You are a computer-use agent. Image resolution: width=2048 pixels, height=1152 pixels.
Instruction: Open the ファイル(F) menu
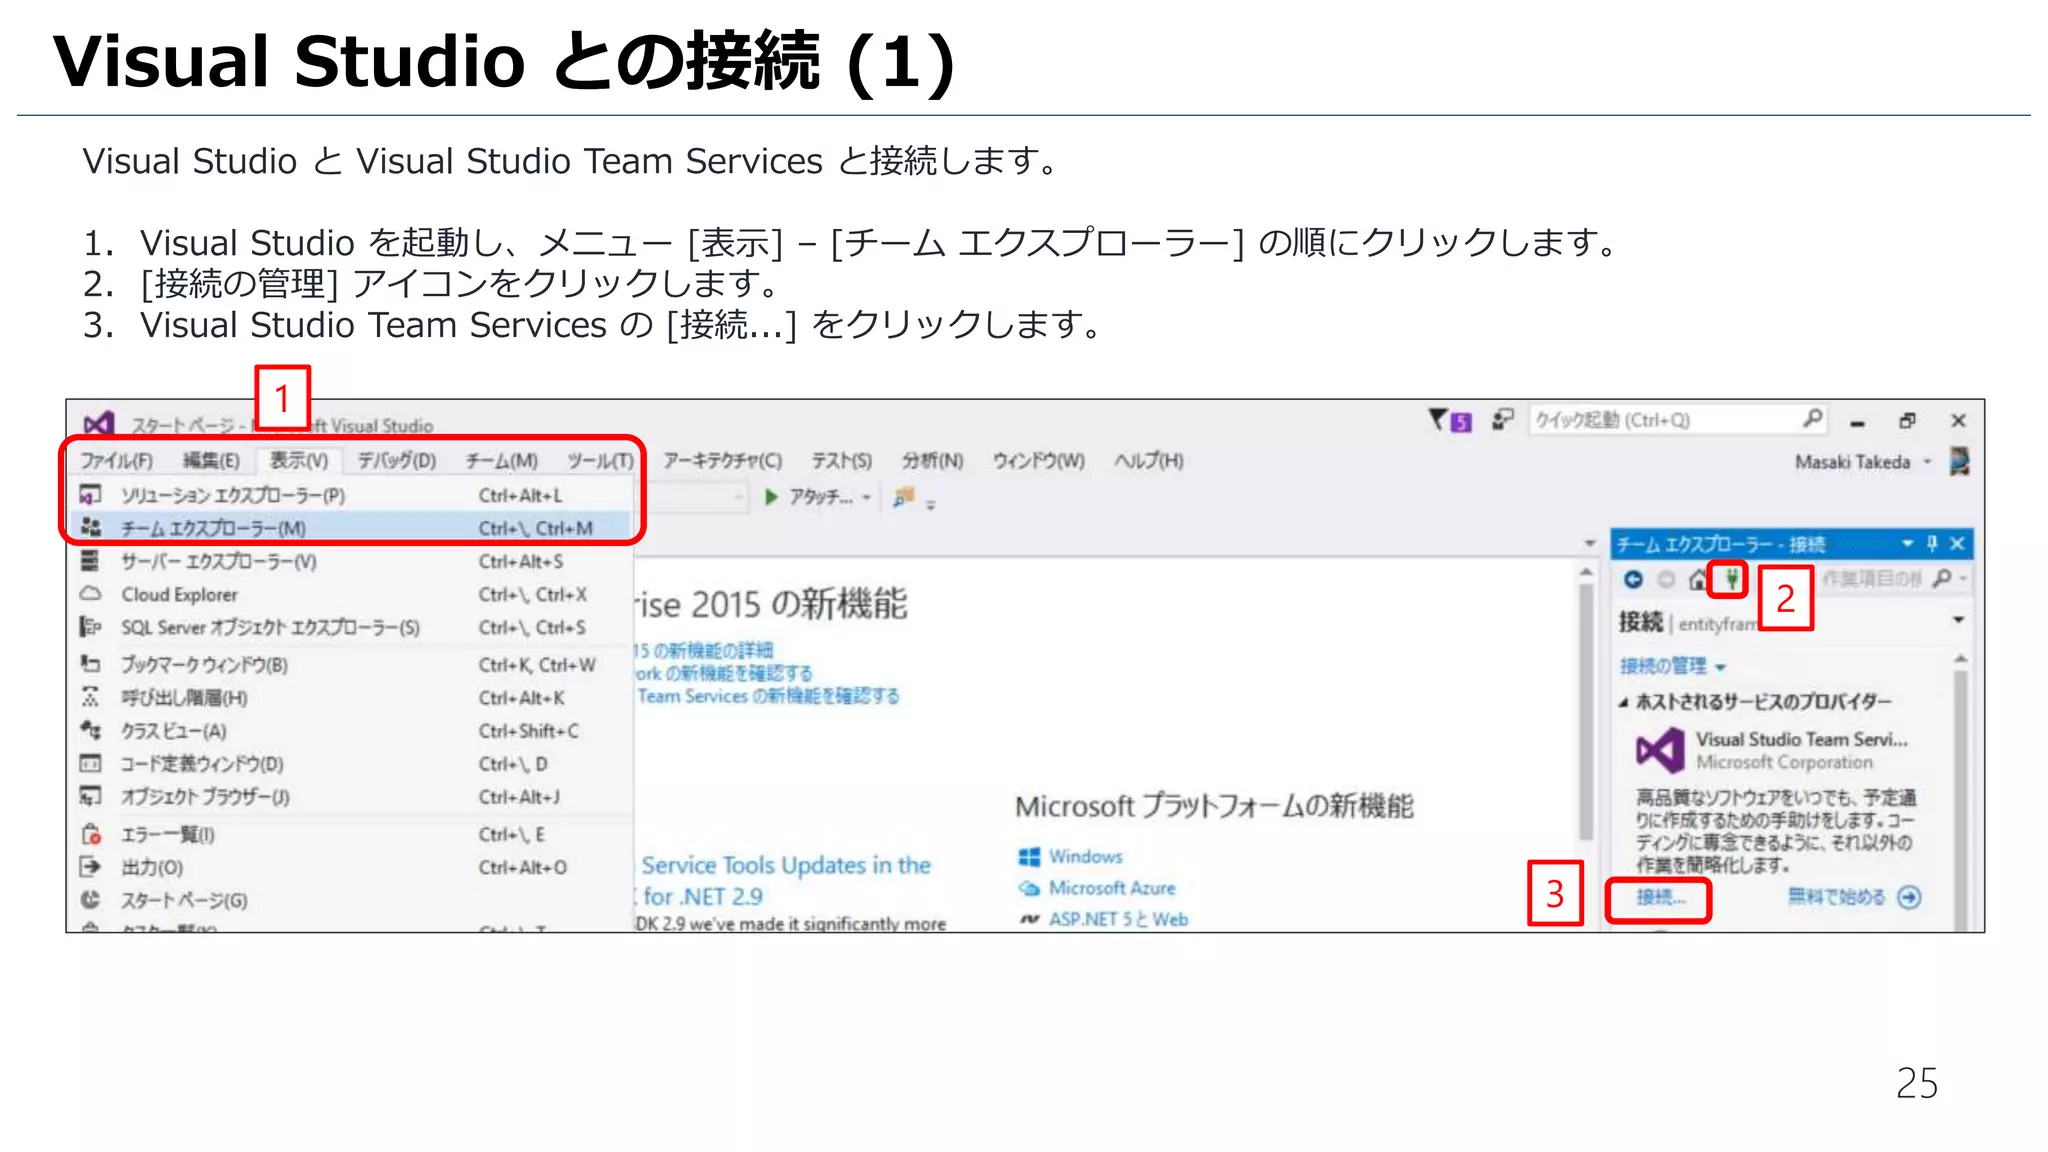[x=117, y=460]
